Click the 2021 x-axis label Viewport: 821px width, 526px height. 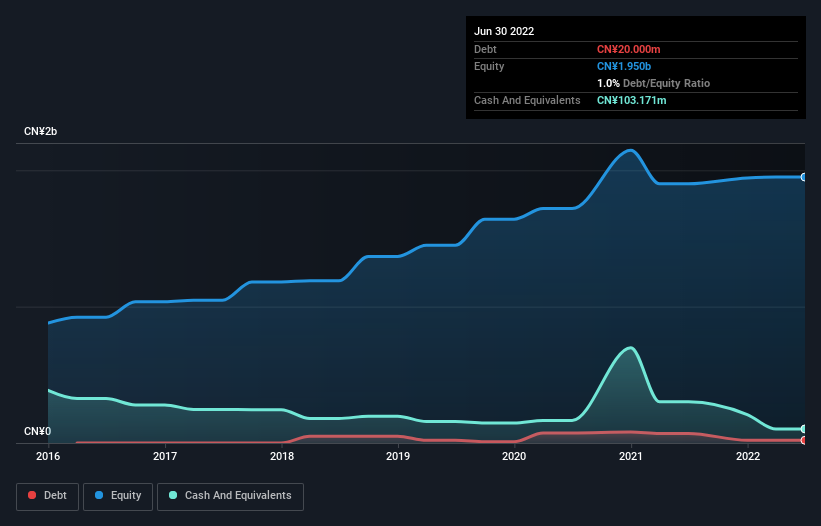(631, 456)
